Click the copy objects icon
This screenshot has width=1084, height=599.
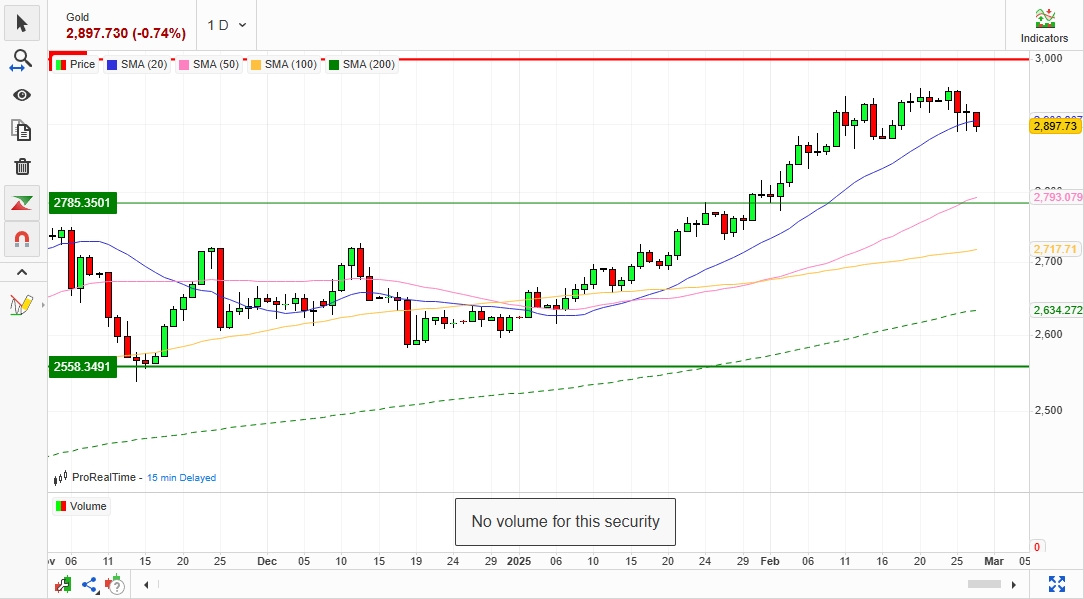(22, 130)
